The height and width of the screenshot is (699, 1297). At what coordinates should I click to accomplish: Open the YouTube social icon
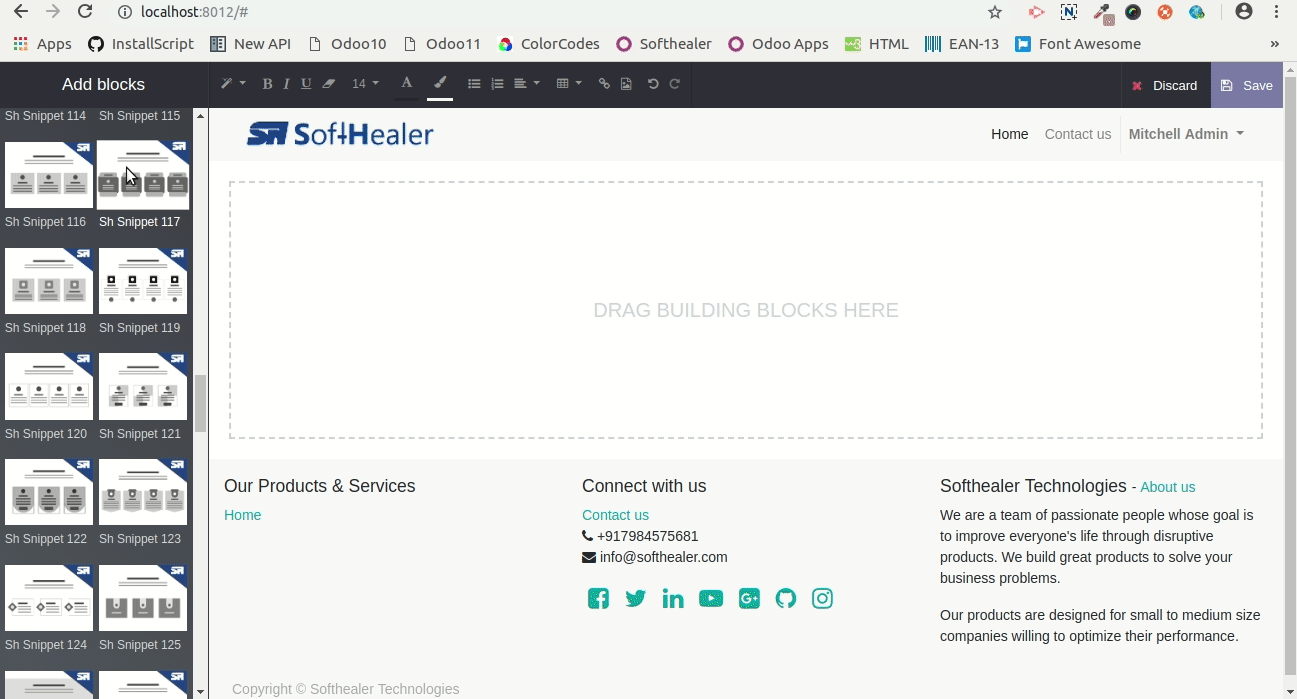pos(711,599)
